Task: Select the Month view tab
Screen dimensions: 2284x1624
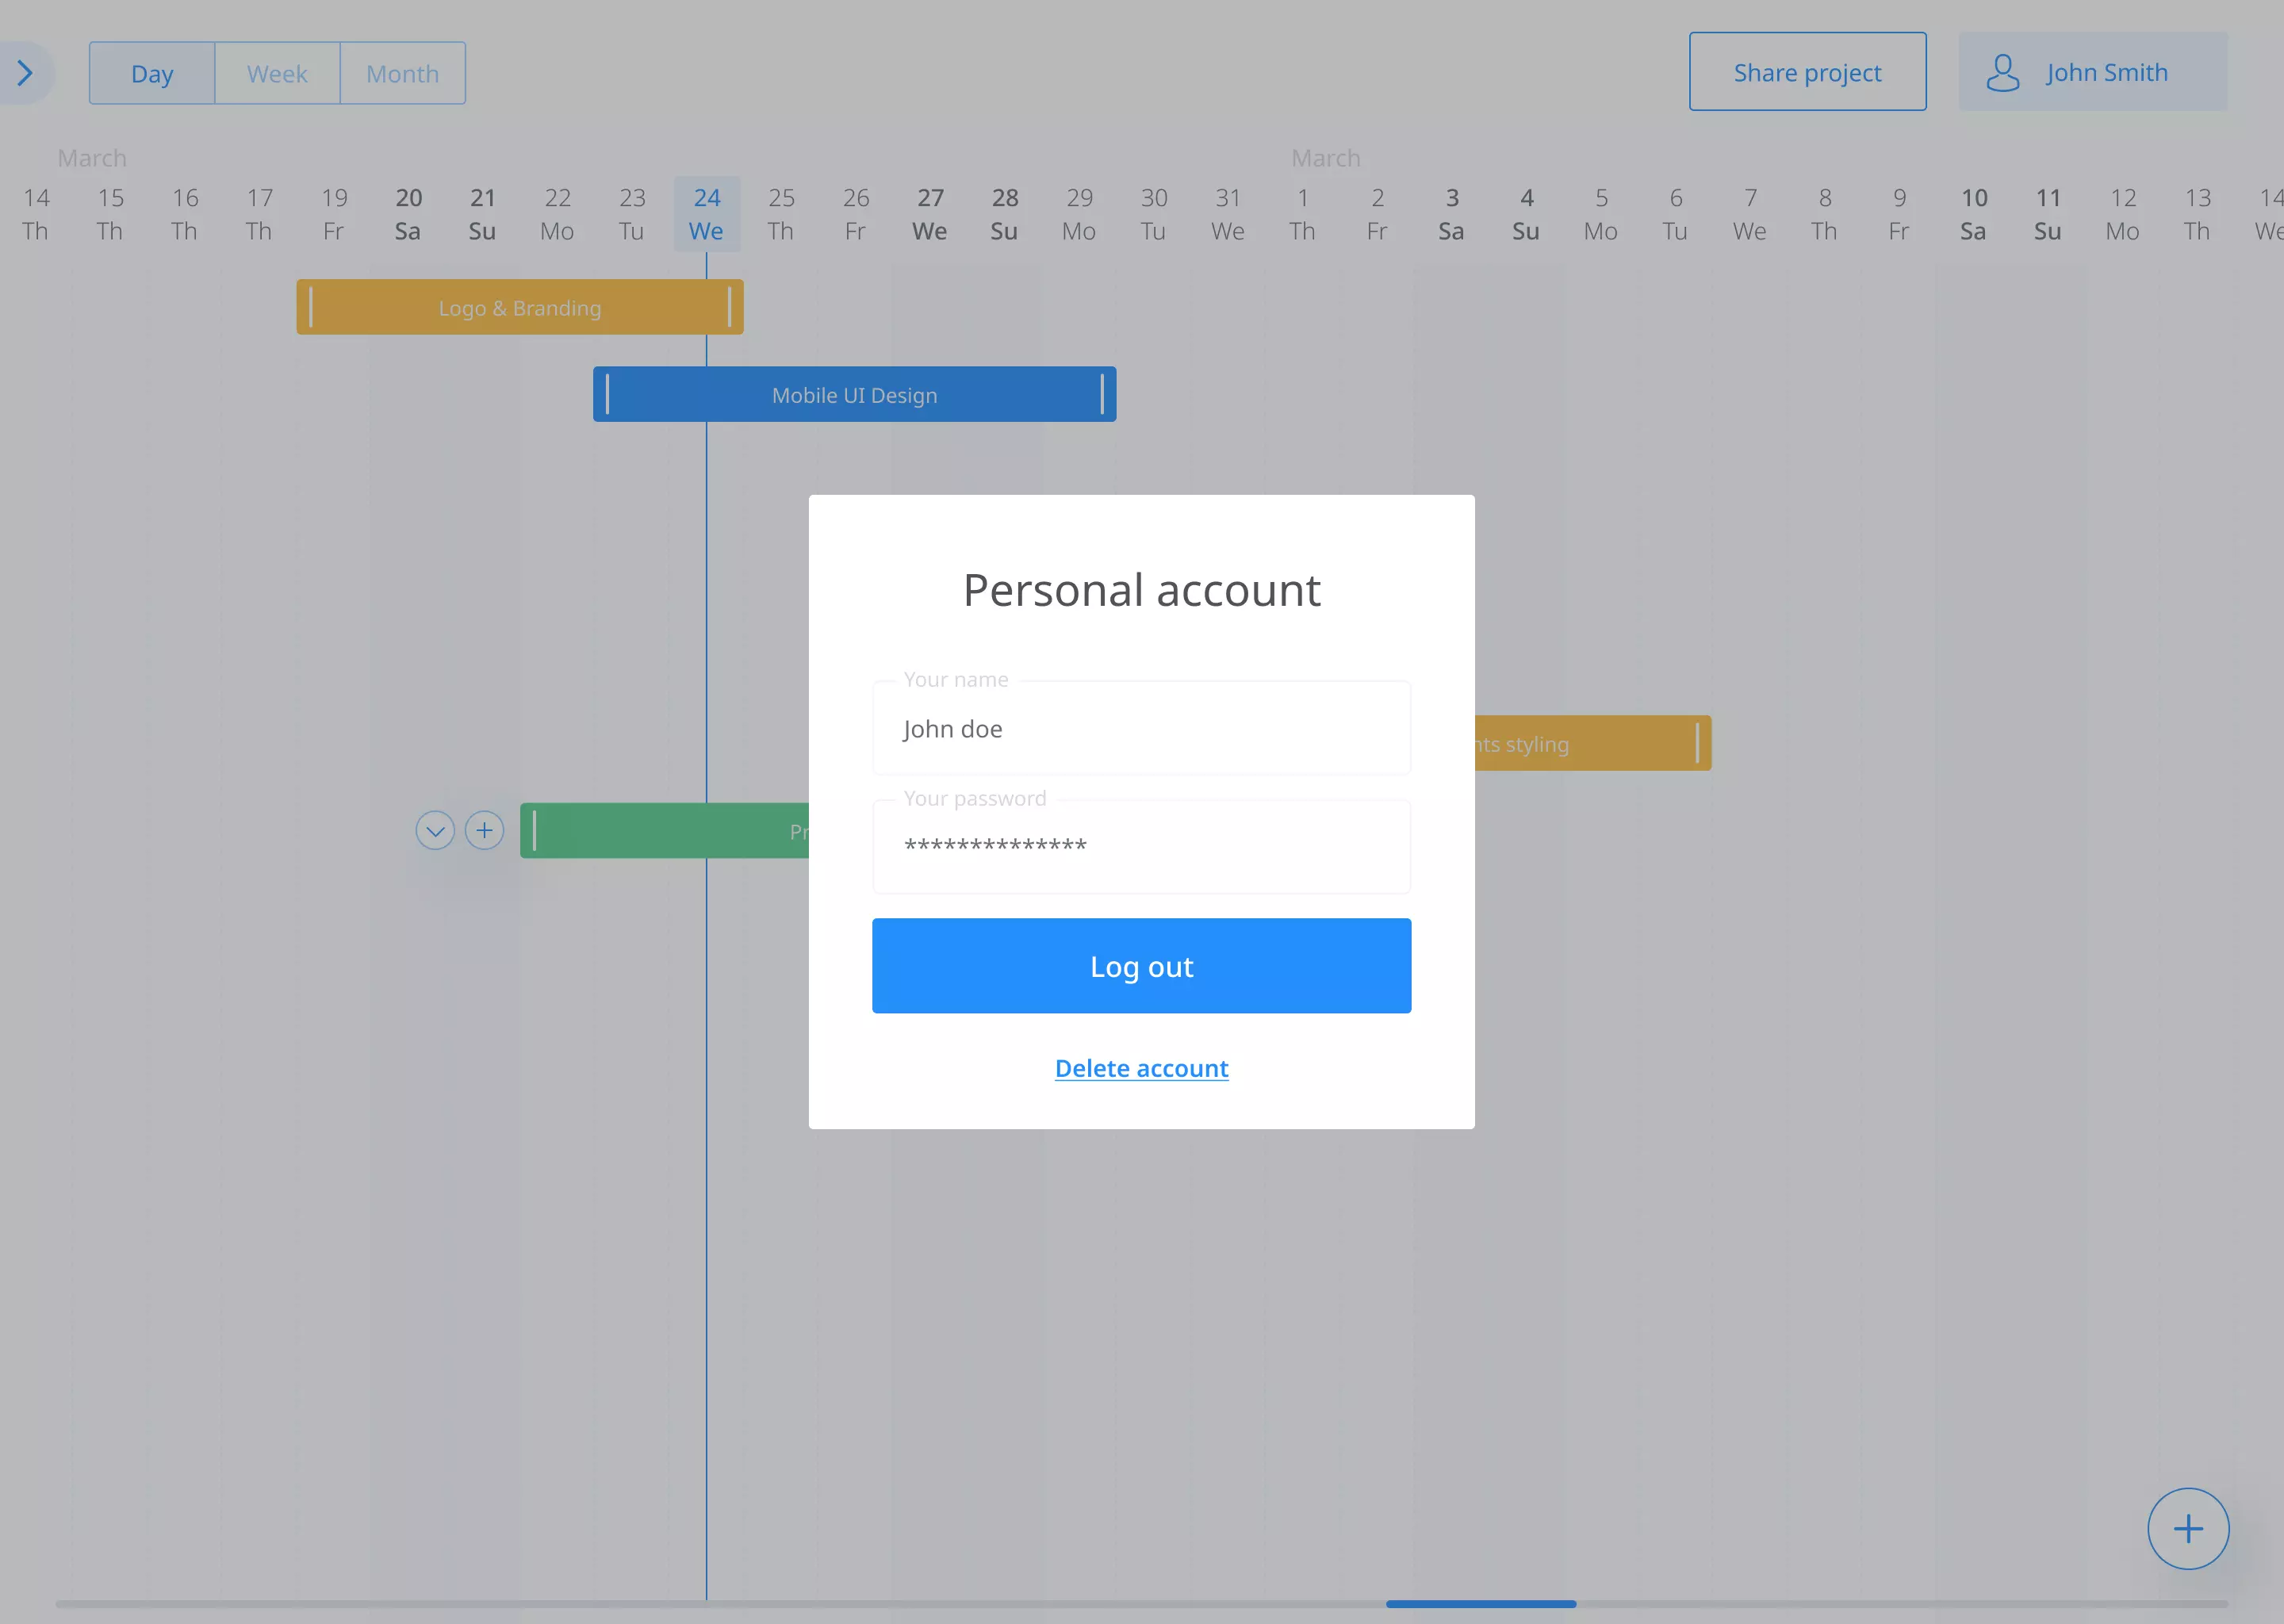Action: tap(402, 73)
